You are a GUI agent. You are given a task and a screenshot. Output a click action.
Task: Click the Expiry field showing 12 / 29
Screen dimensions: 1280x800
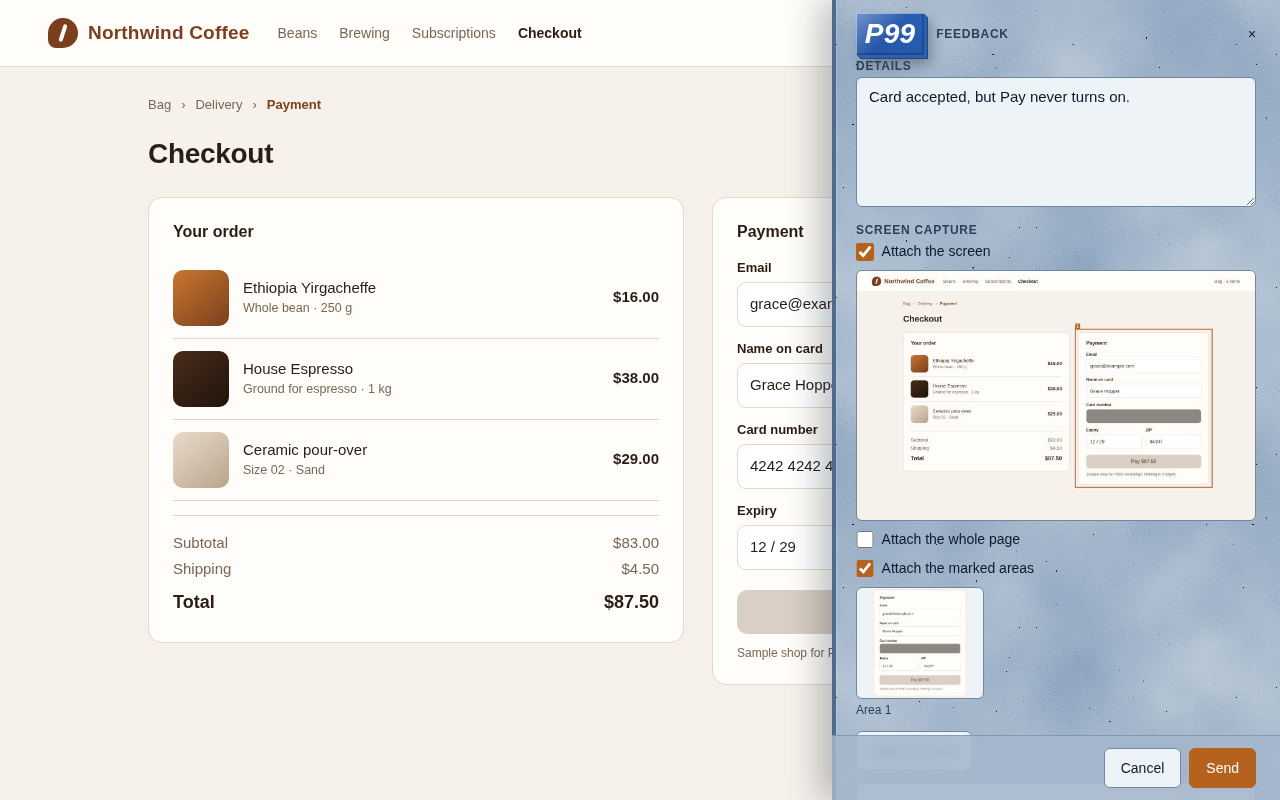click(785, 547)
